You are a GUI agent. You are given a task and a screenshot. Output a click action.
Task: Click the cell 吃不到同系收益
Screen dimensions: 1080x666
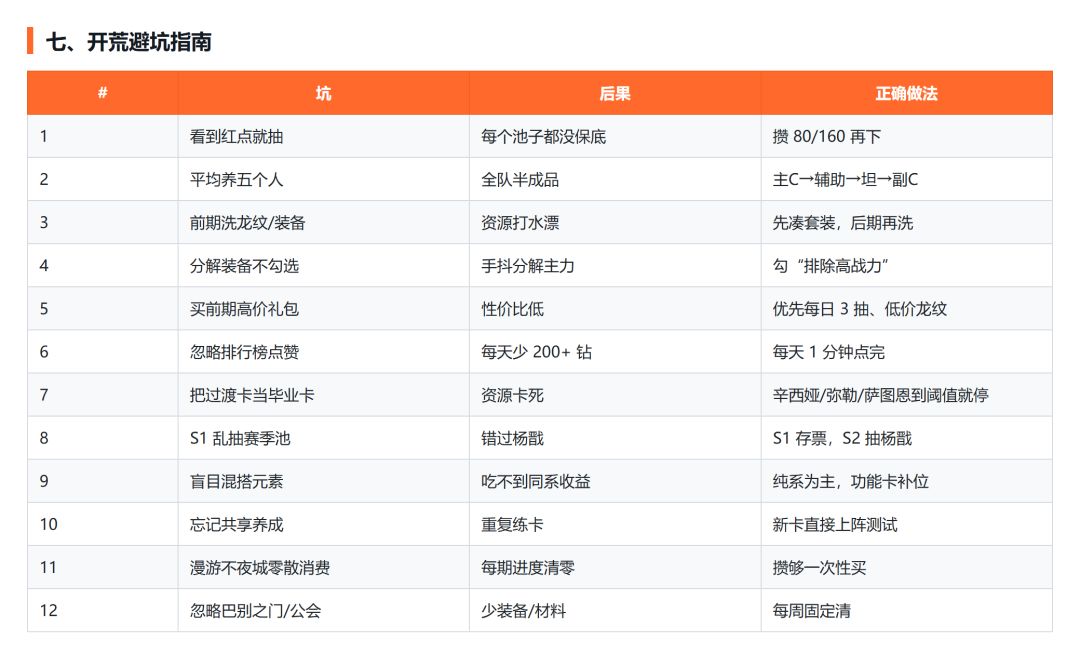click(615, 481)
